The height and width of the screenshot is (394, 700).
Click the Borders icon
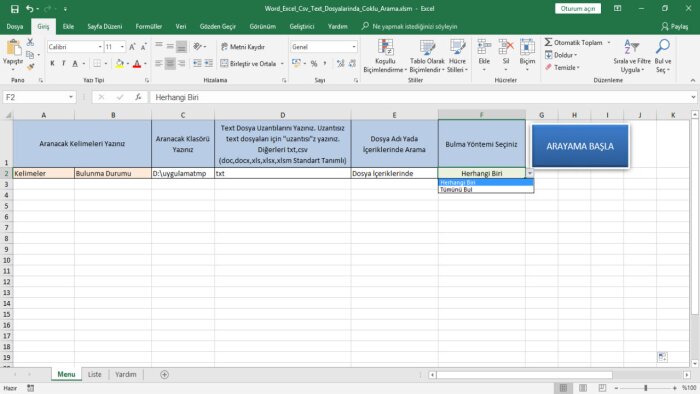pos(97,64)
